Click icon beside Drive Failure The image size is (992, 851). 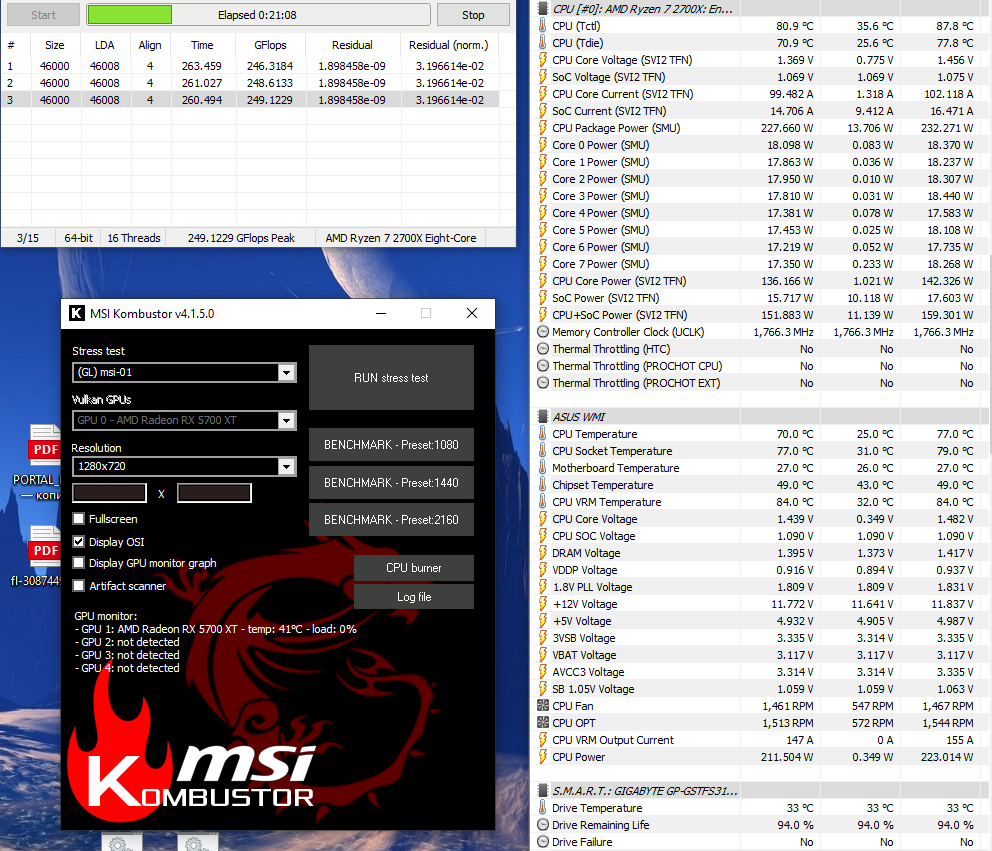543,842
